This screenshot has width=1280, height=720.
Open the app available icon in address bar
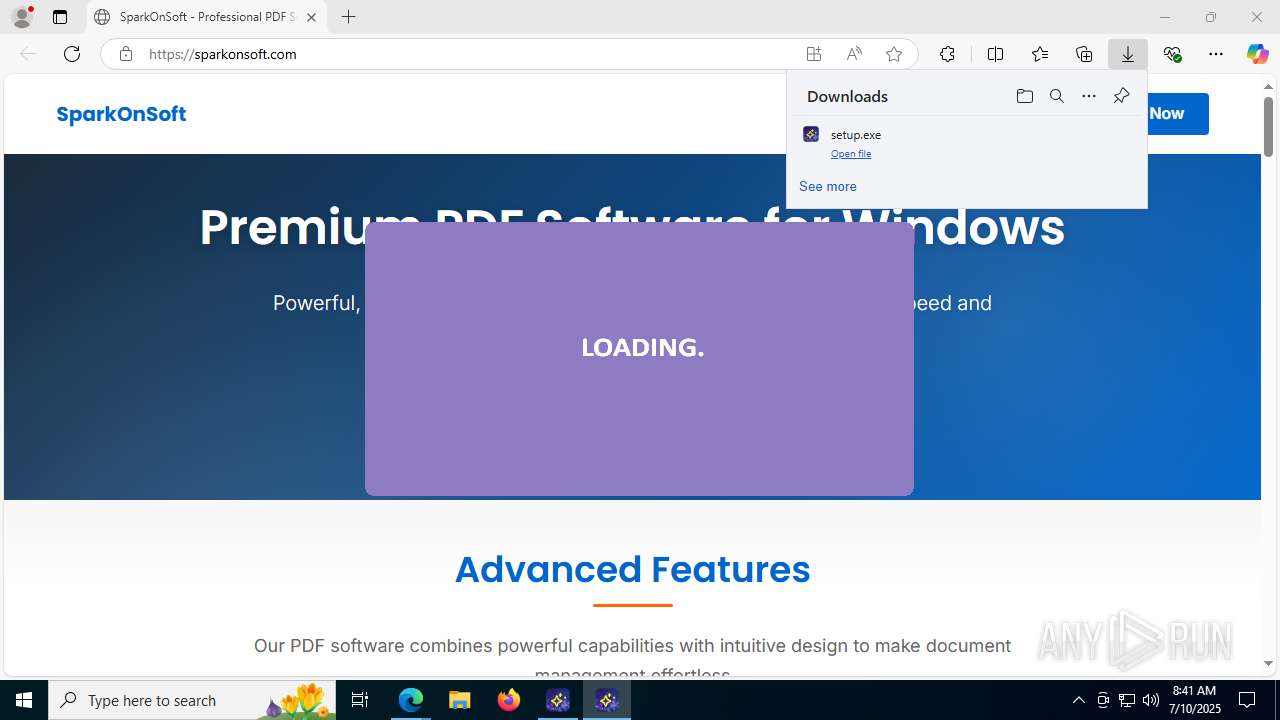[x=814, y=54]
